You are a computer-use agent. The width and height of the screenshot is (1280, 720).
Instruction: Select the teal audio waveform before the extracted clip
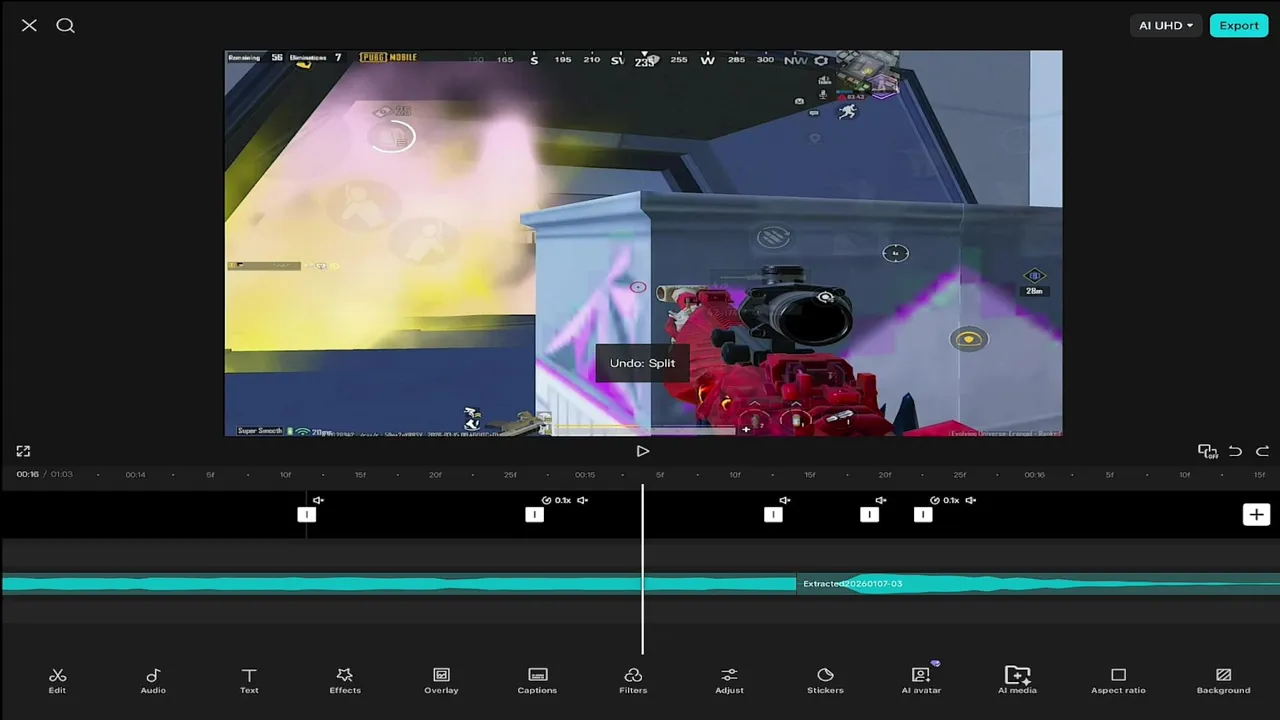(x=399, y=584)
